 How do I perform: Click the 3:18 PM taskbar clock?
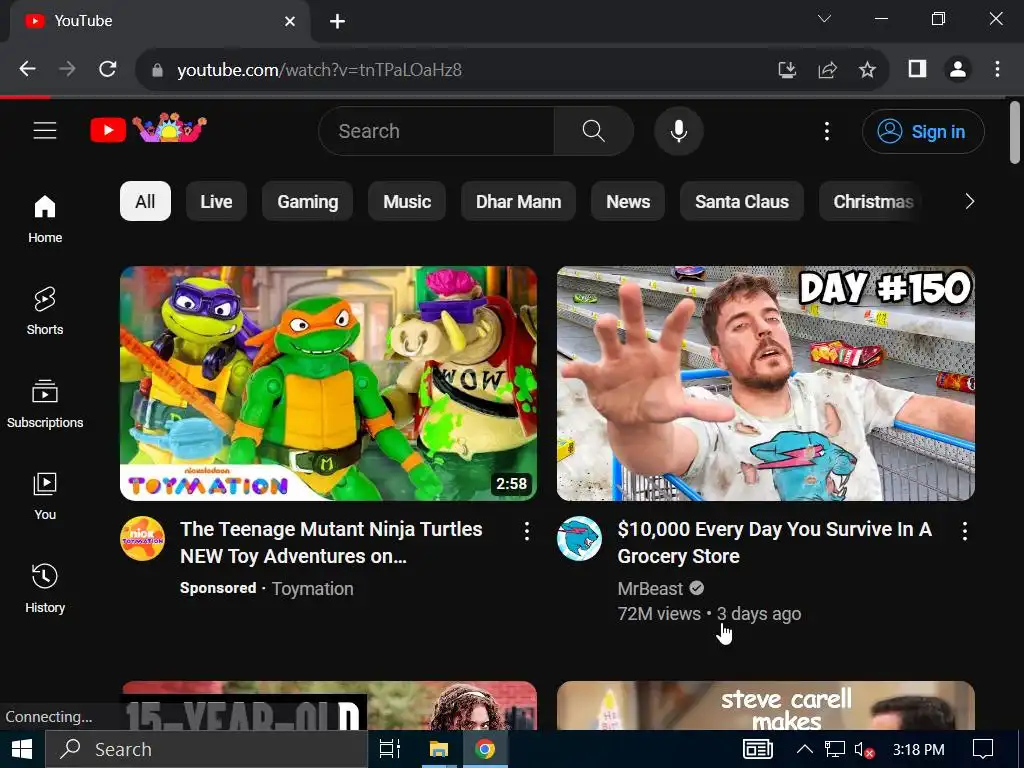click(918, 749)
